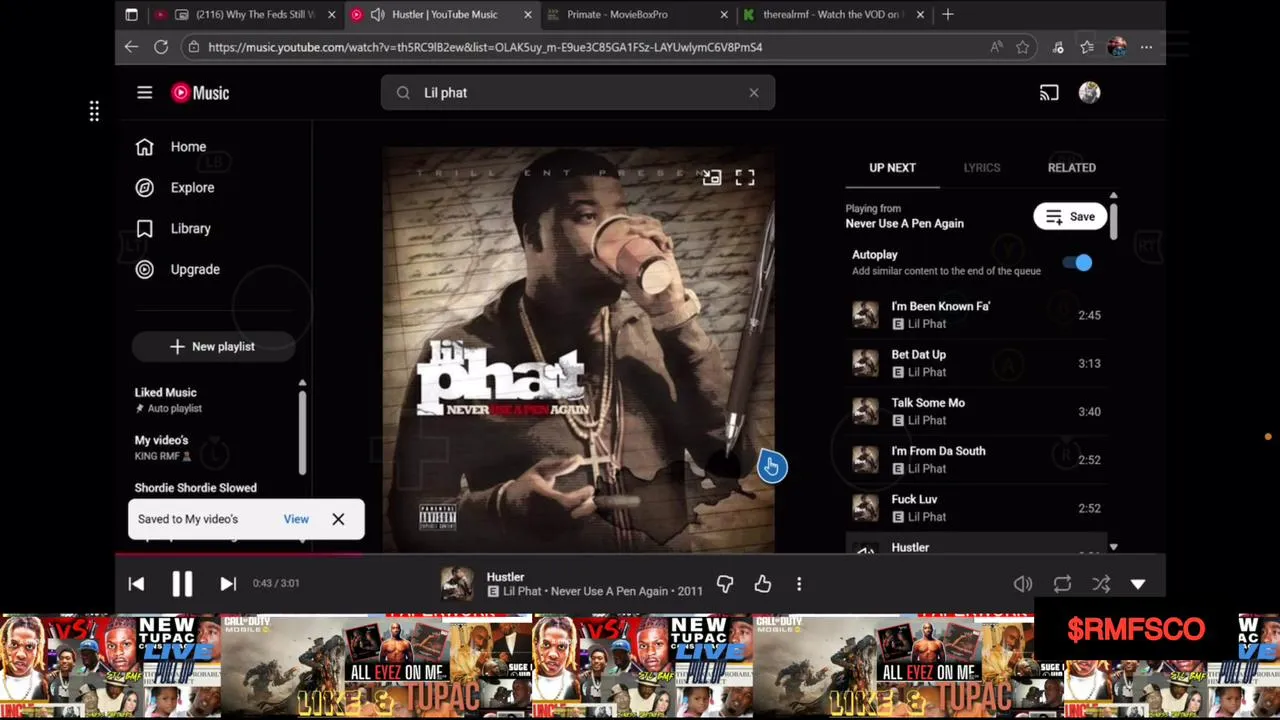Open browser settings ellipsis menu
The width and height of the screenshot is (1280, 720).
click(1147, 47)
